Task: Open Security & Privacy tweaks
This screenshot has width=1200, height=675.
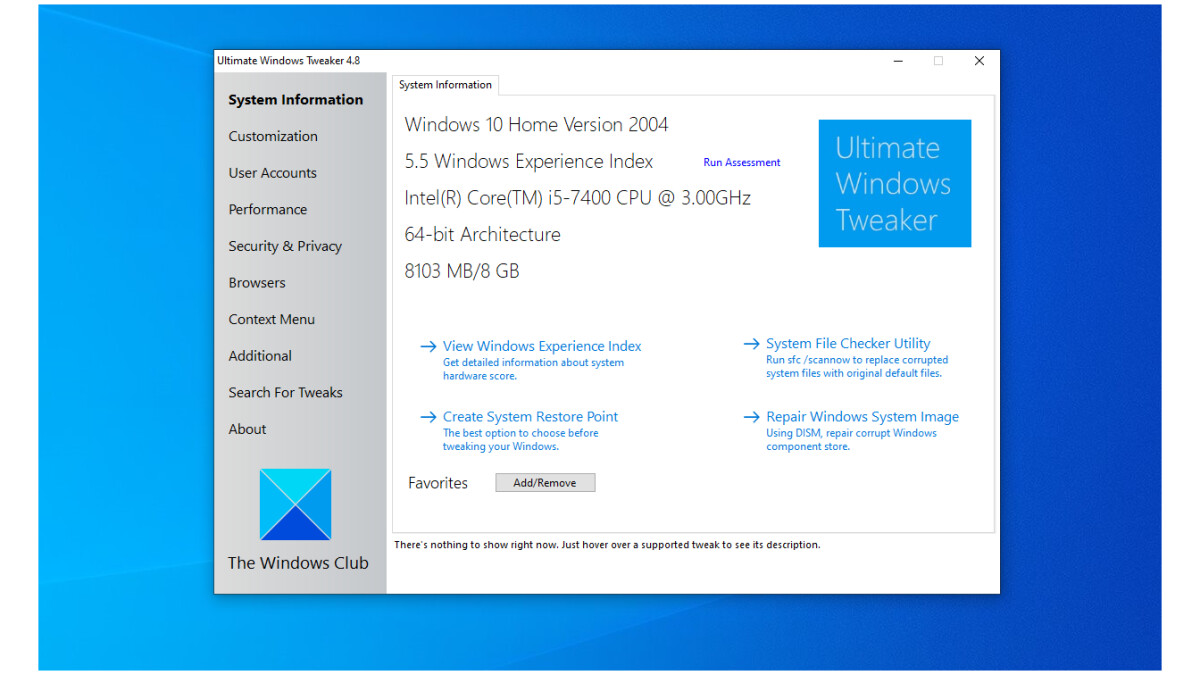Action: 285,246
